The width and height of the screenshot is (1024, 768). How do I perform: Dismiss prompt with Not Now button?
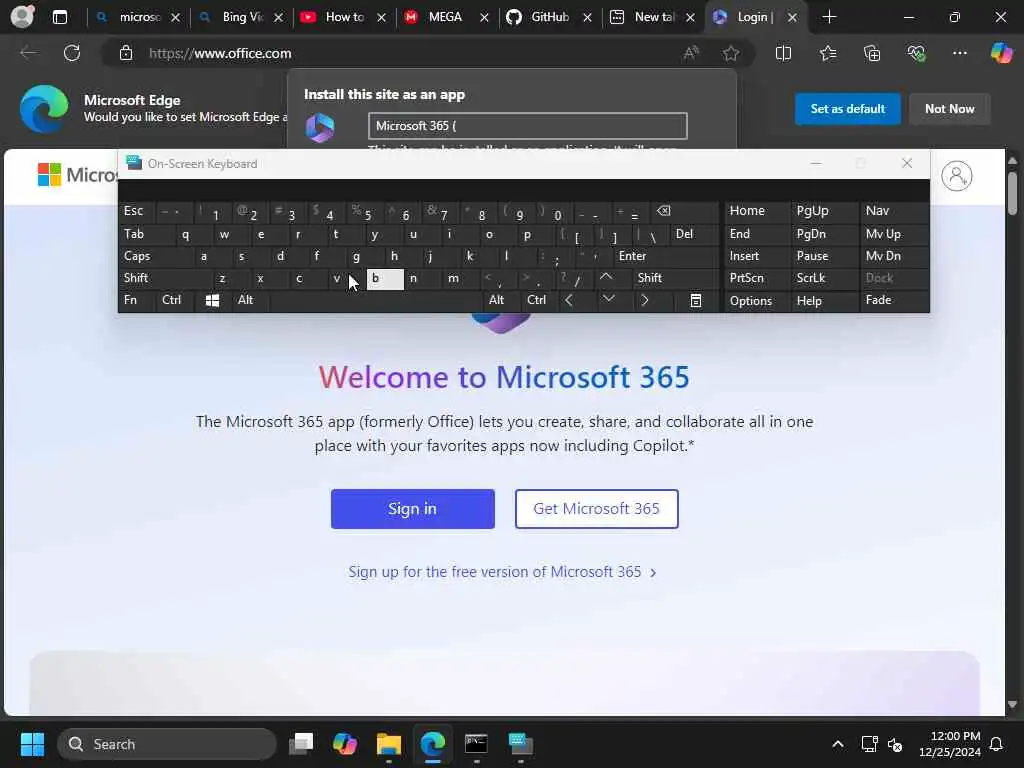[x=950, y=108]
